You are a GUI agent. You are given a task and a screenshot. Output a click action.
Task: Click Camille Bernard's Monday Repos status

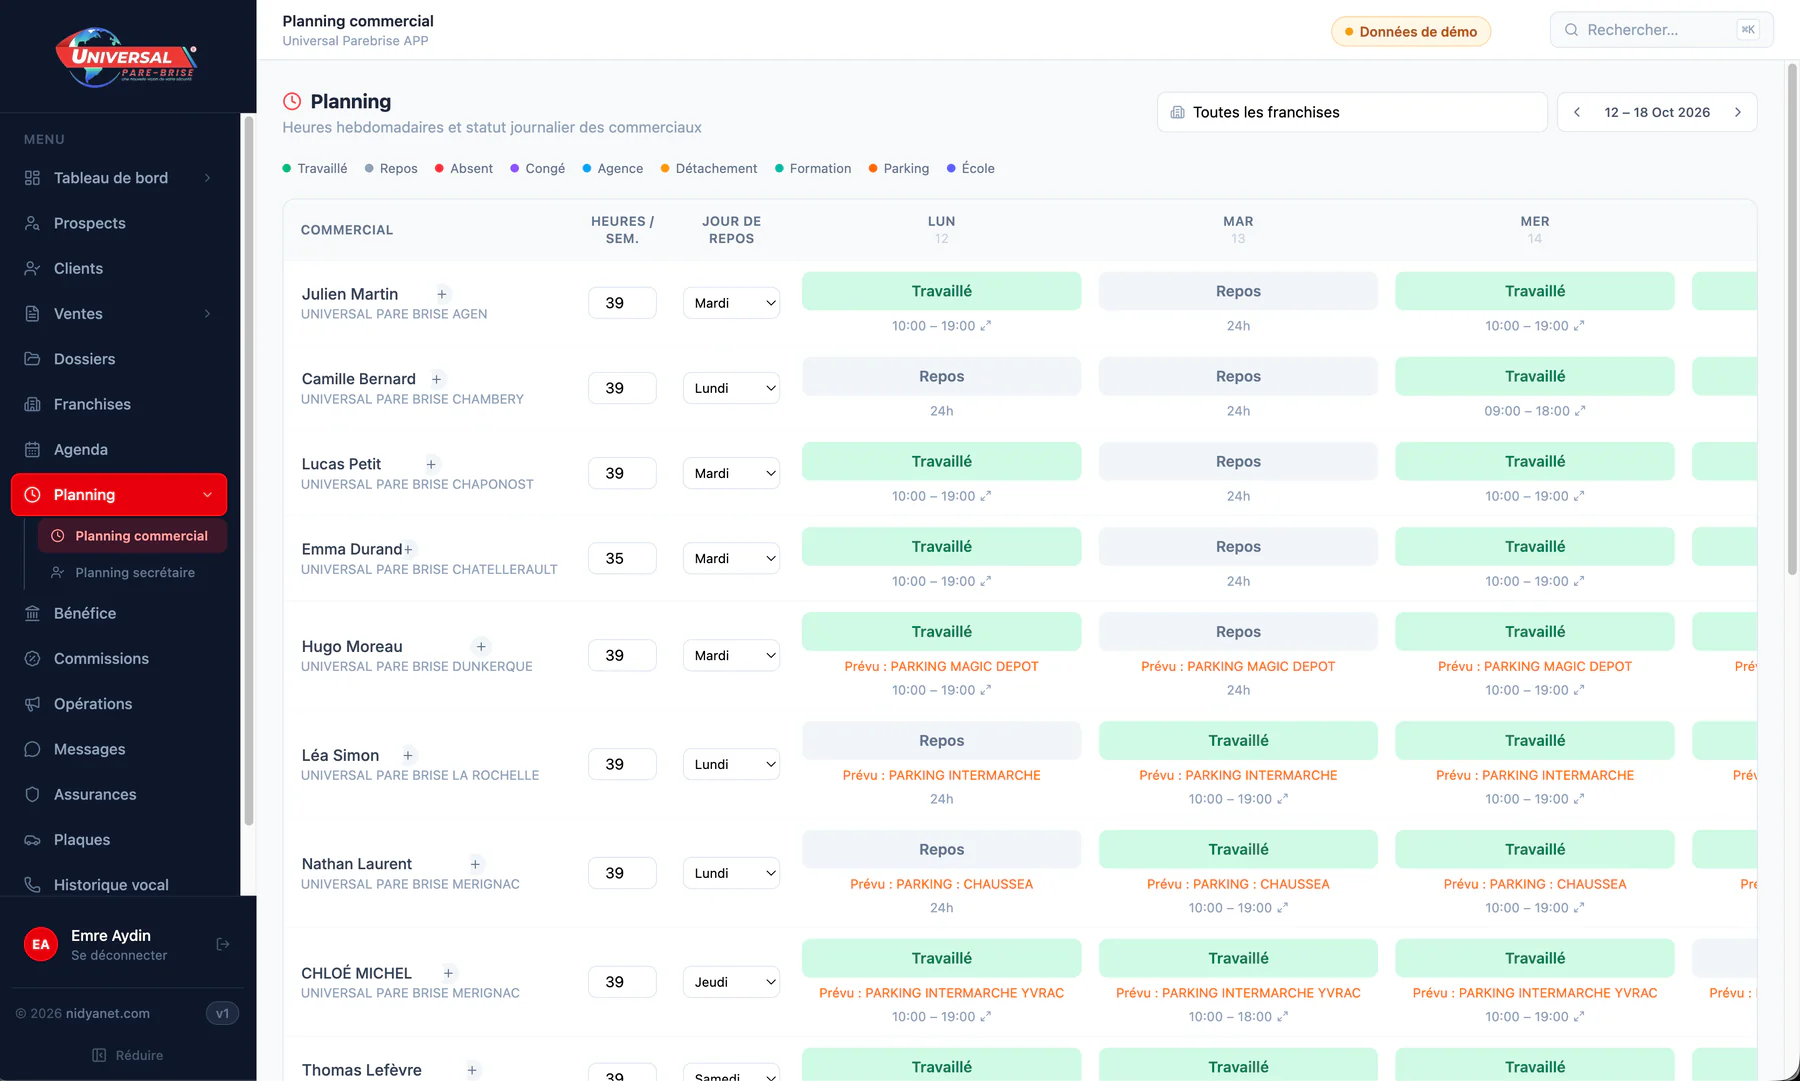tap(941, 376)
